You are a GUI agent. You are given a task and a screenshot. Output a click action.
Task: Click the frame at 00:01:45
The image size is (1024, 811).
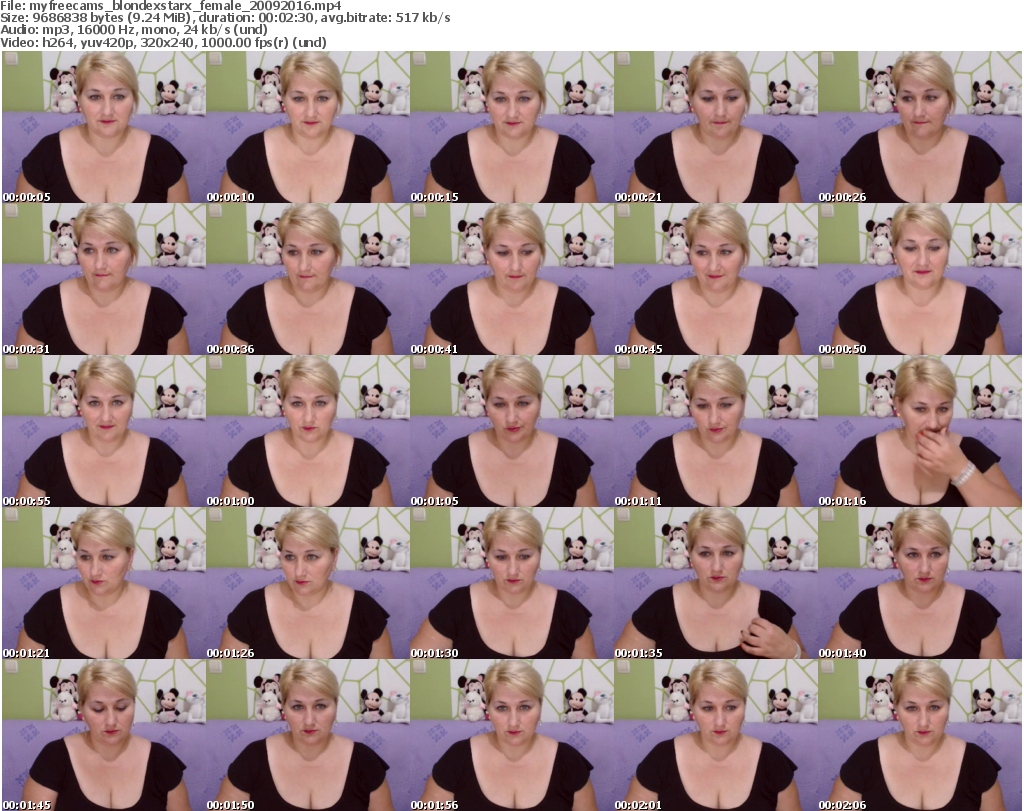103,735
